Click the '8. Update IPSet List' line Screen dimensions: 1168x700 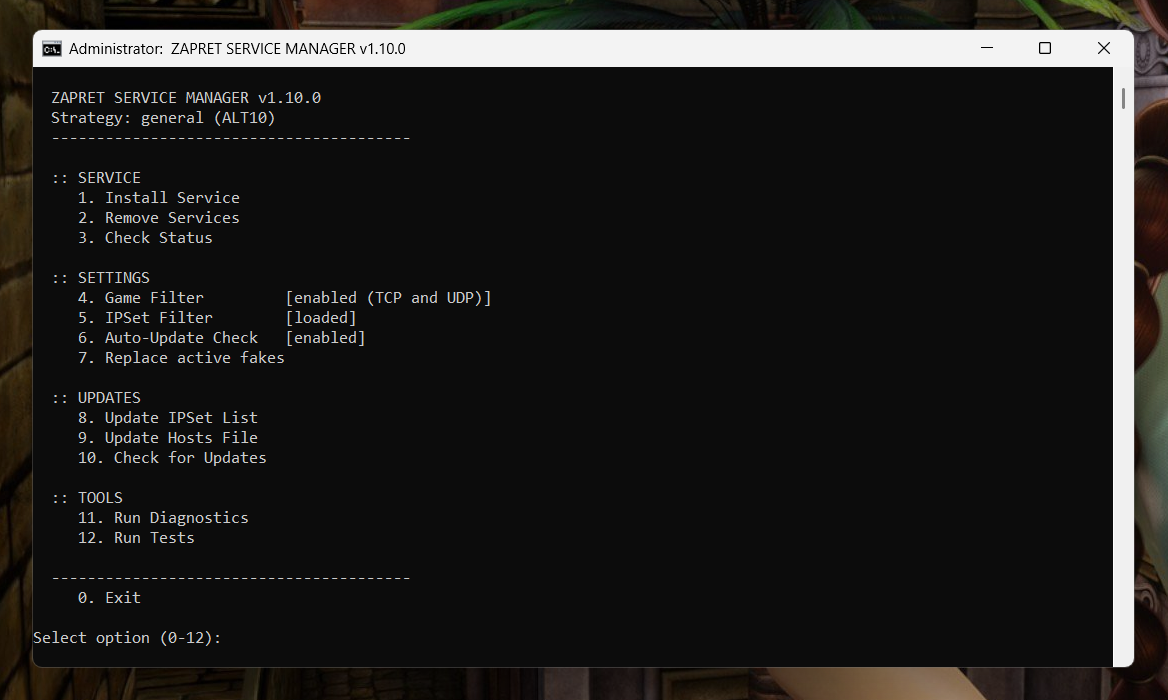(x=168, y=417)
